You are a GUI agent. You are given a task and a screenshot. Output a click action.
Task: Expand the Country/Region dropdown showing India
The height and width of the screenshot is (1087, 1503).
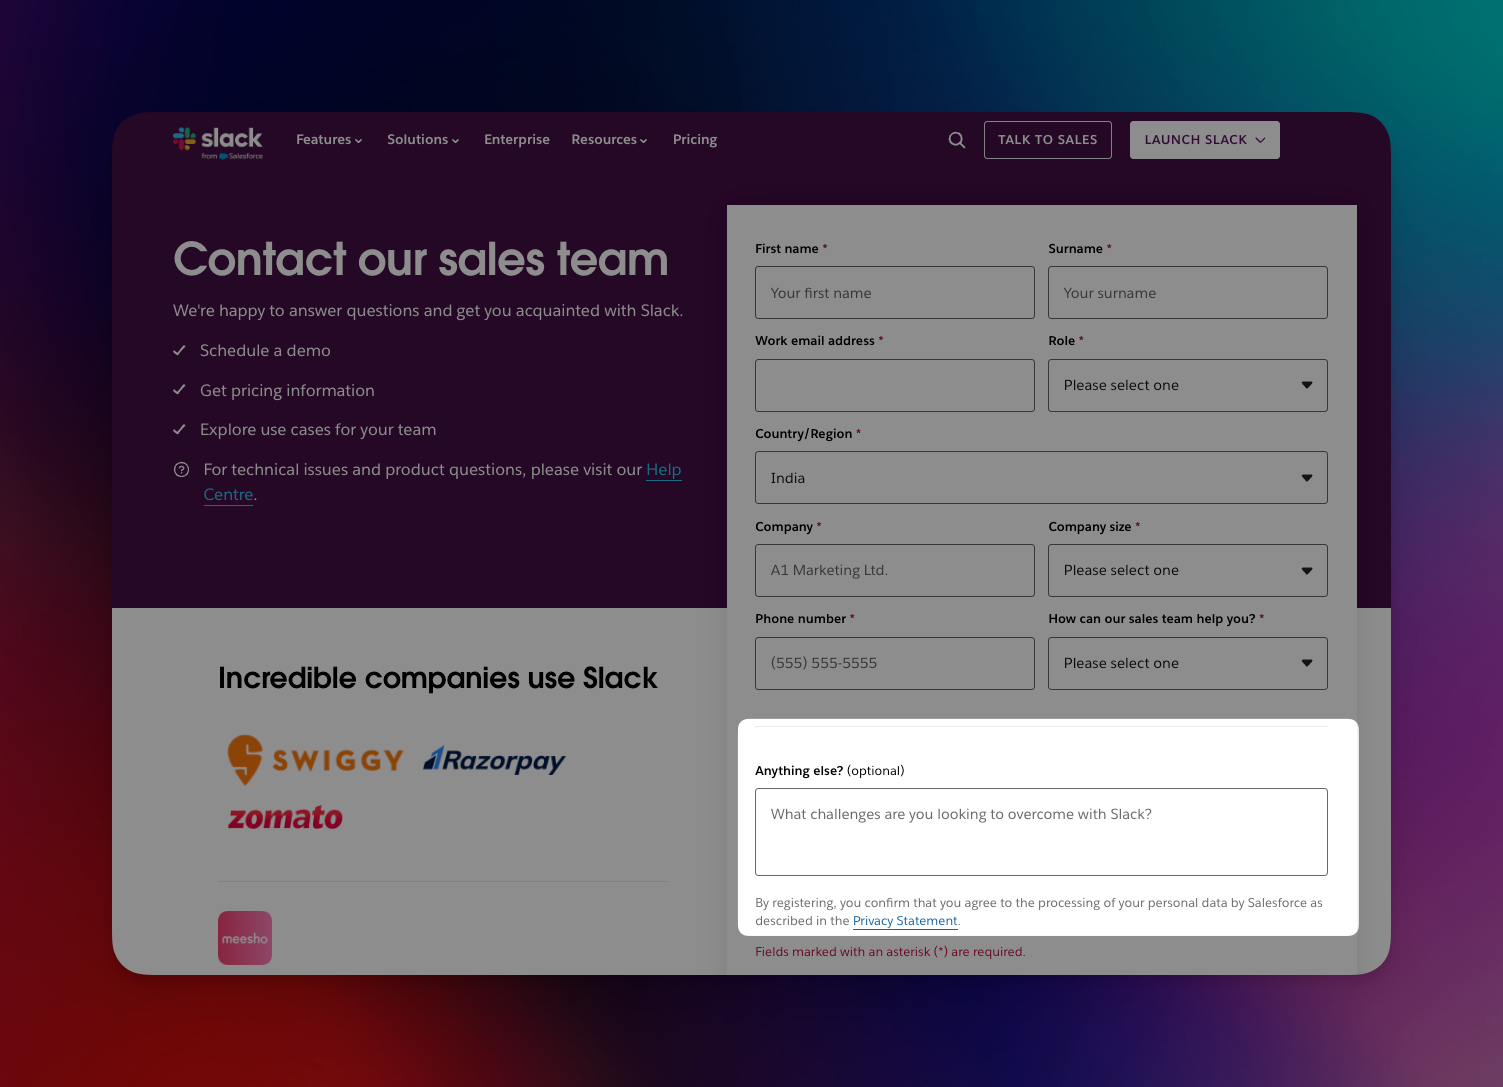click(1041, 478)
